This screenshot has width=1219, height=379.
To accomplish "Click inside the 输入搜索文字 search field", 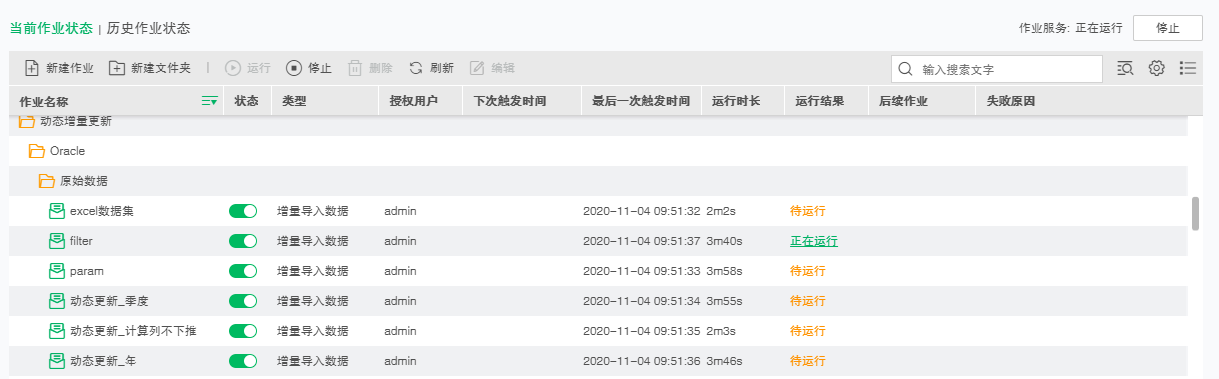I will (x=996, y=69).
